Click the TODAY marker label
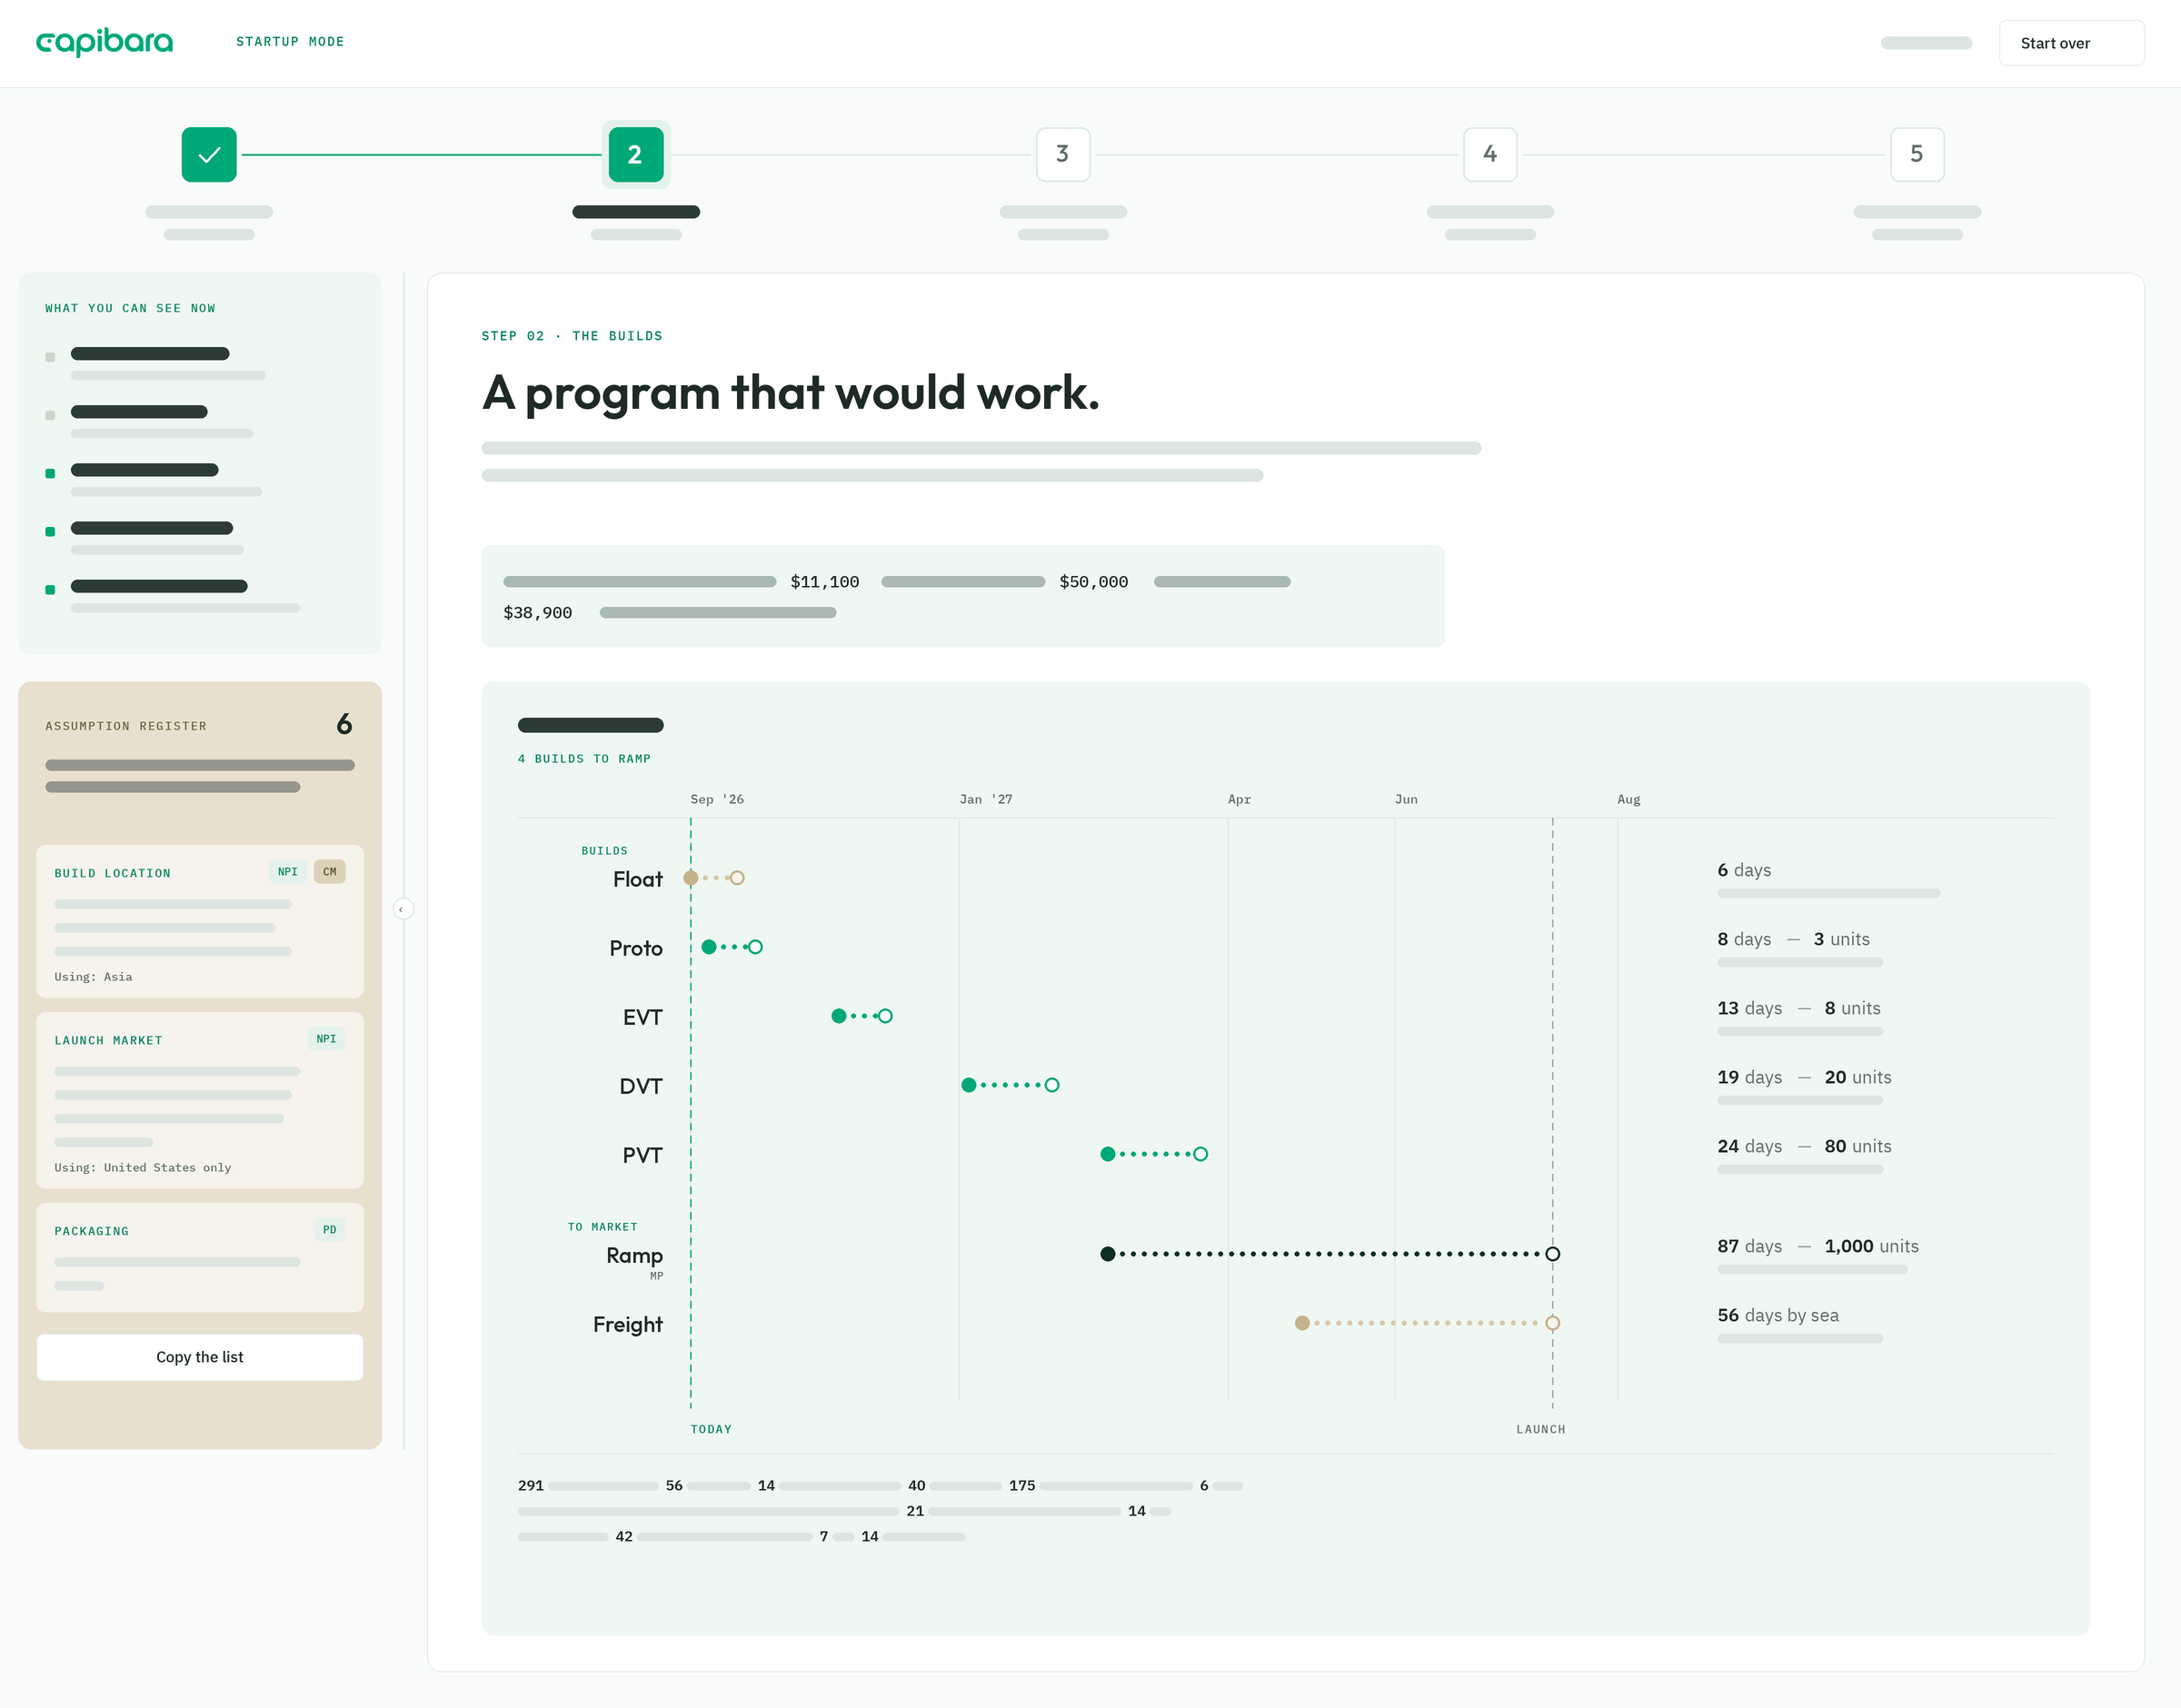The image size is (2181, 1708). point(711,1429)
